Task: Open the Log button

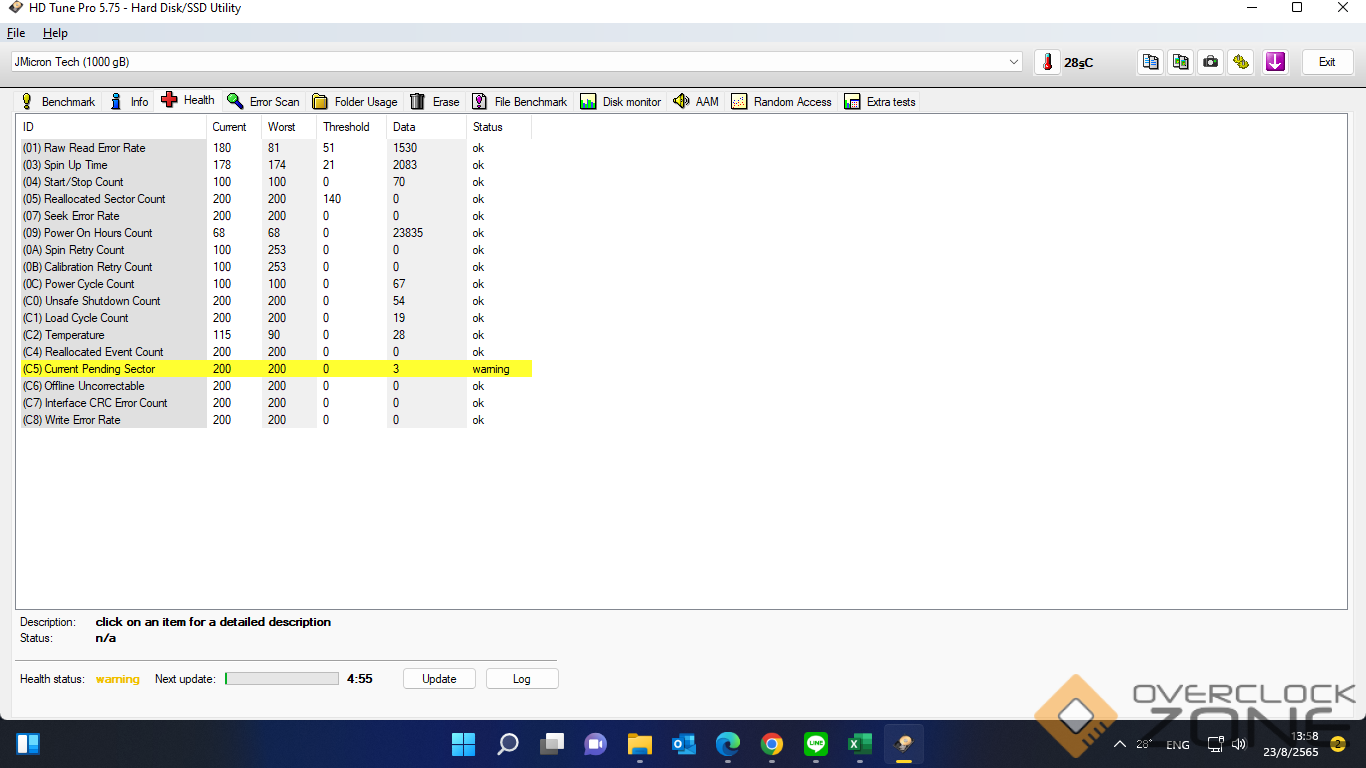Action: pos(522,679)
